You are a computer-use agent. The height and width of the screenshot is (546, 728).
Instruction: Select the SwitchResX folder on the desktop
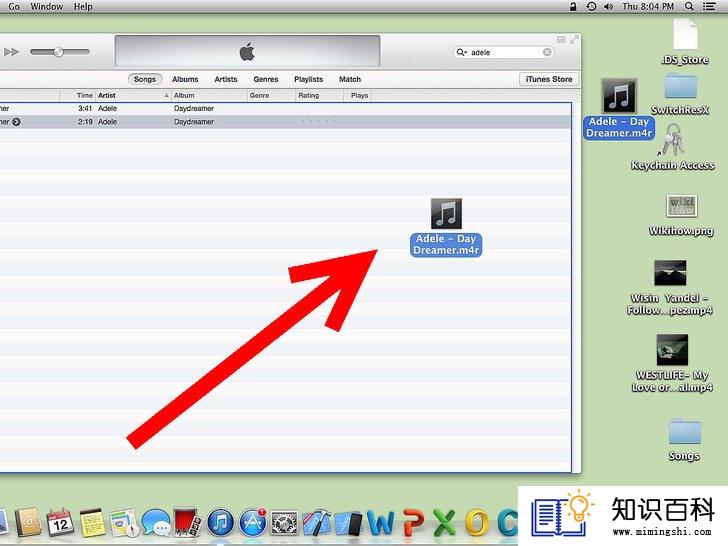(x=680, y=93)
